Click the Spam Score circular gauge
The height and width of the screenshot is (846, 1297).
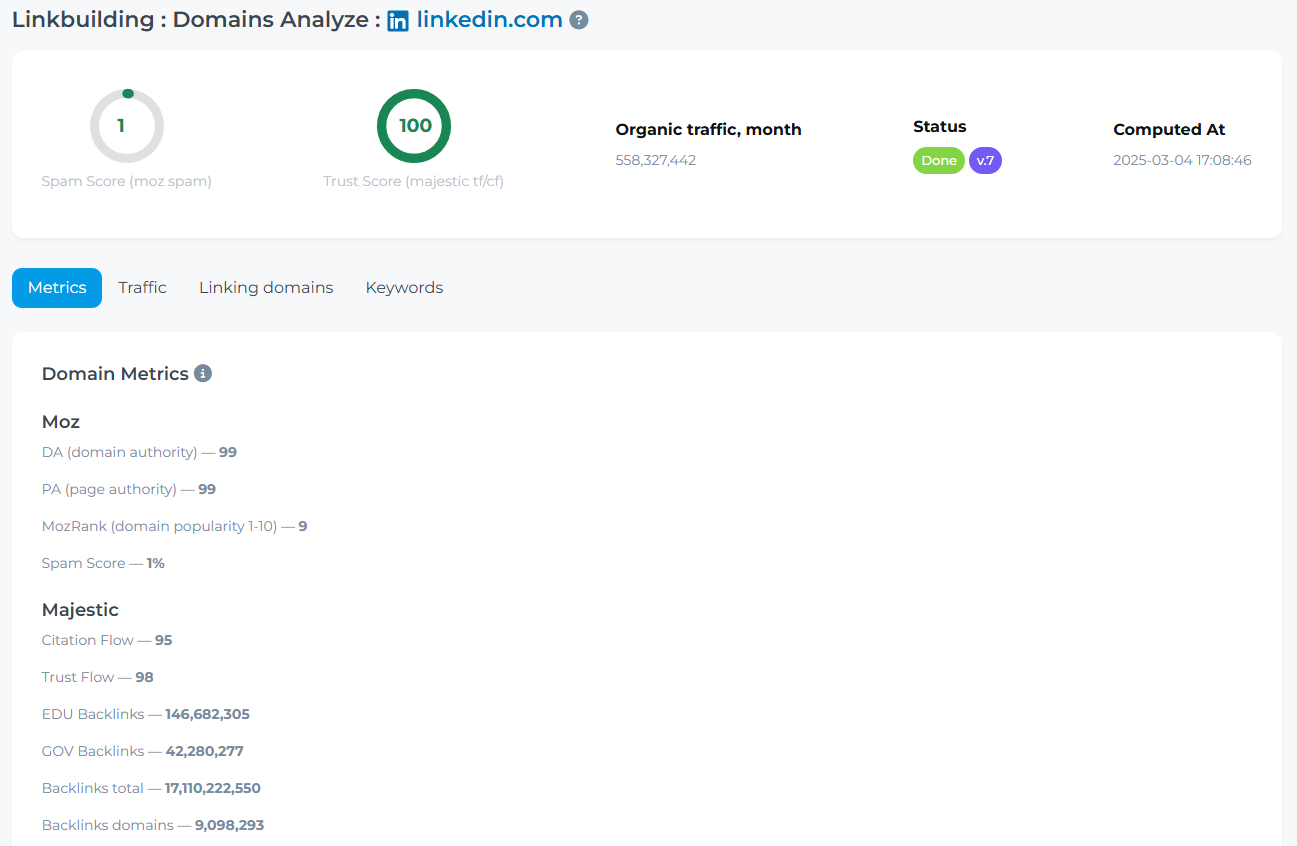coord(126,126)
